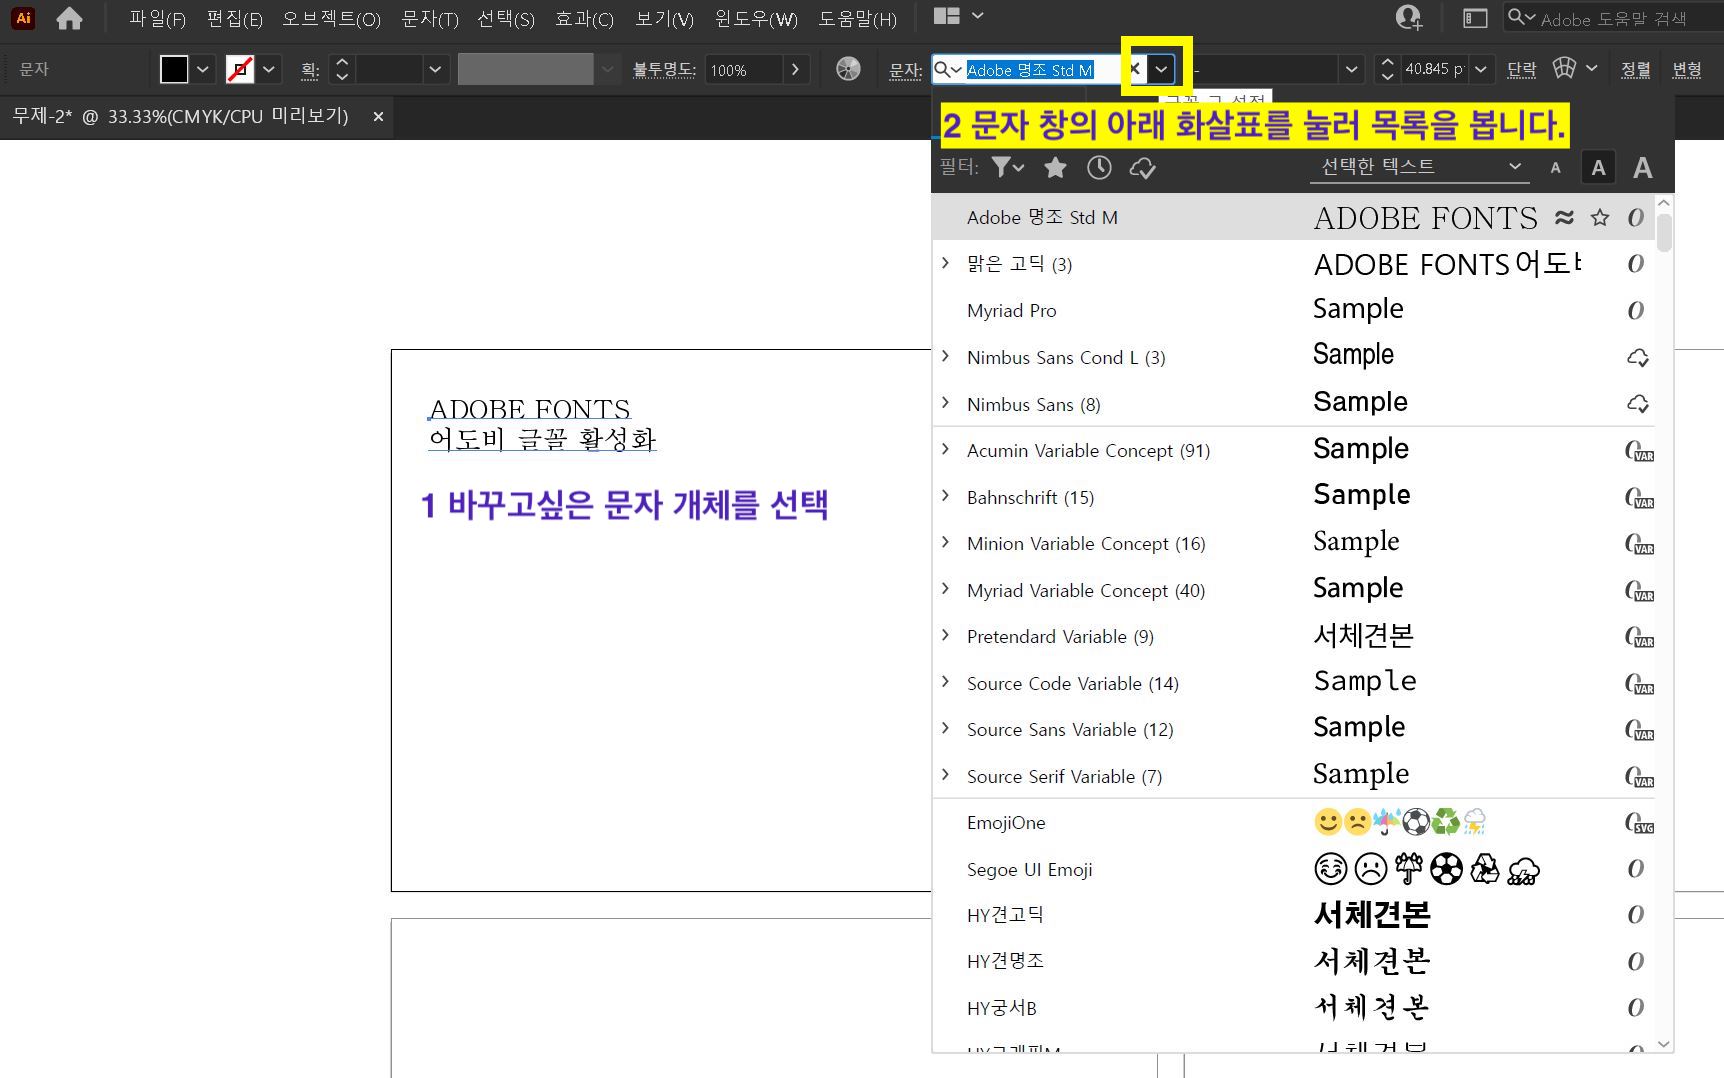Screen dimensions: 1724x1078
Task: Expand Acumin Variable Concept font family
Action: (x=946, y=449)
